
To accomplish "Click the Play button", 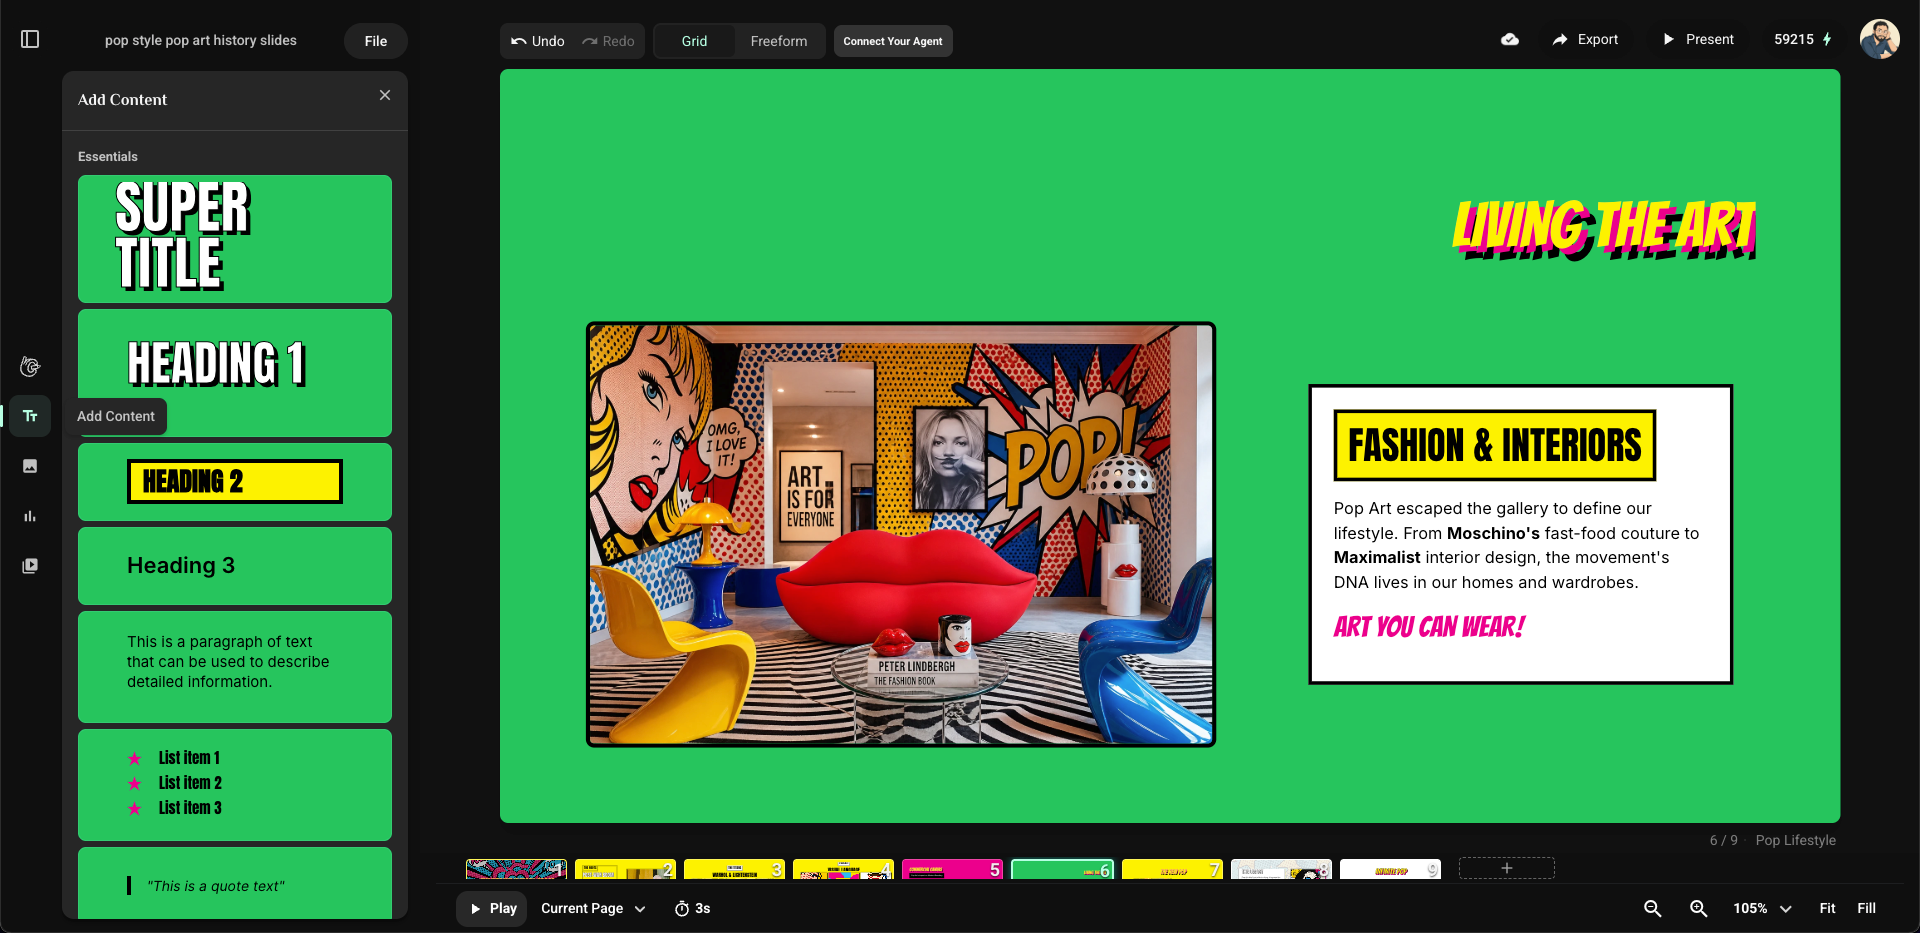I will click(493, 909).
